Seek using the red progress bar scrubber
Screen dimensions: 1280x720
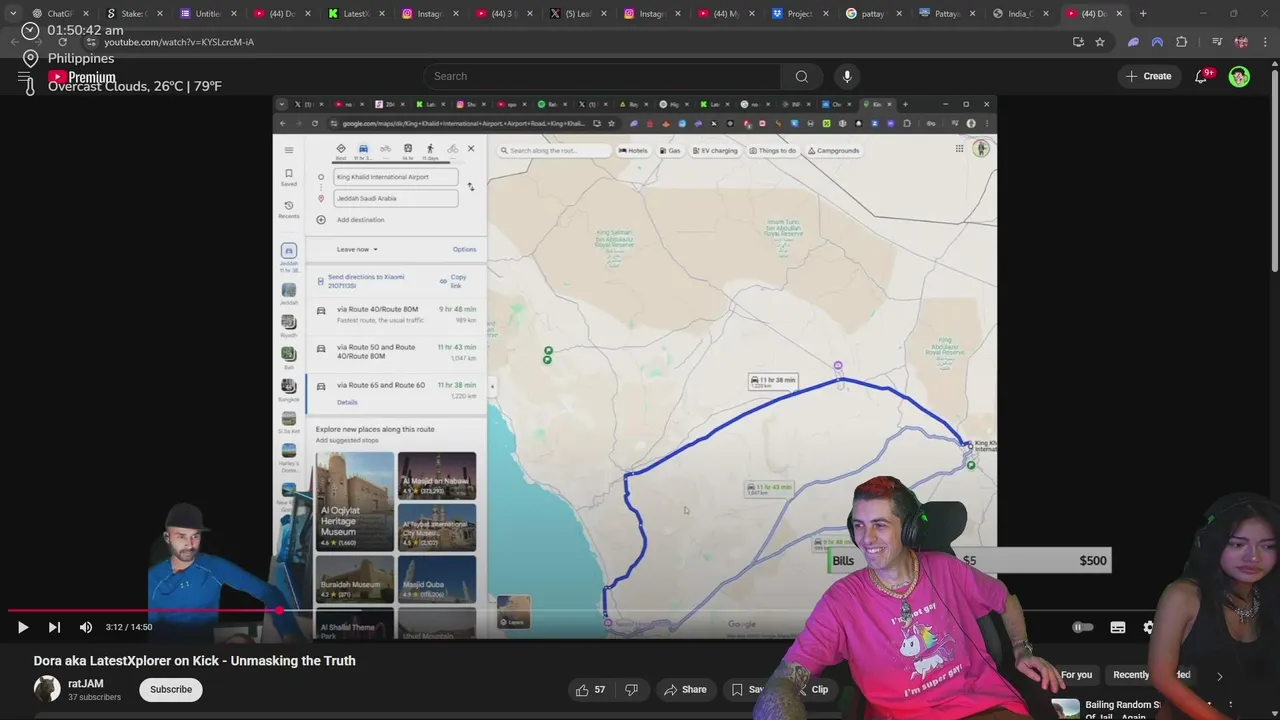(280, 610)
